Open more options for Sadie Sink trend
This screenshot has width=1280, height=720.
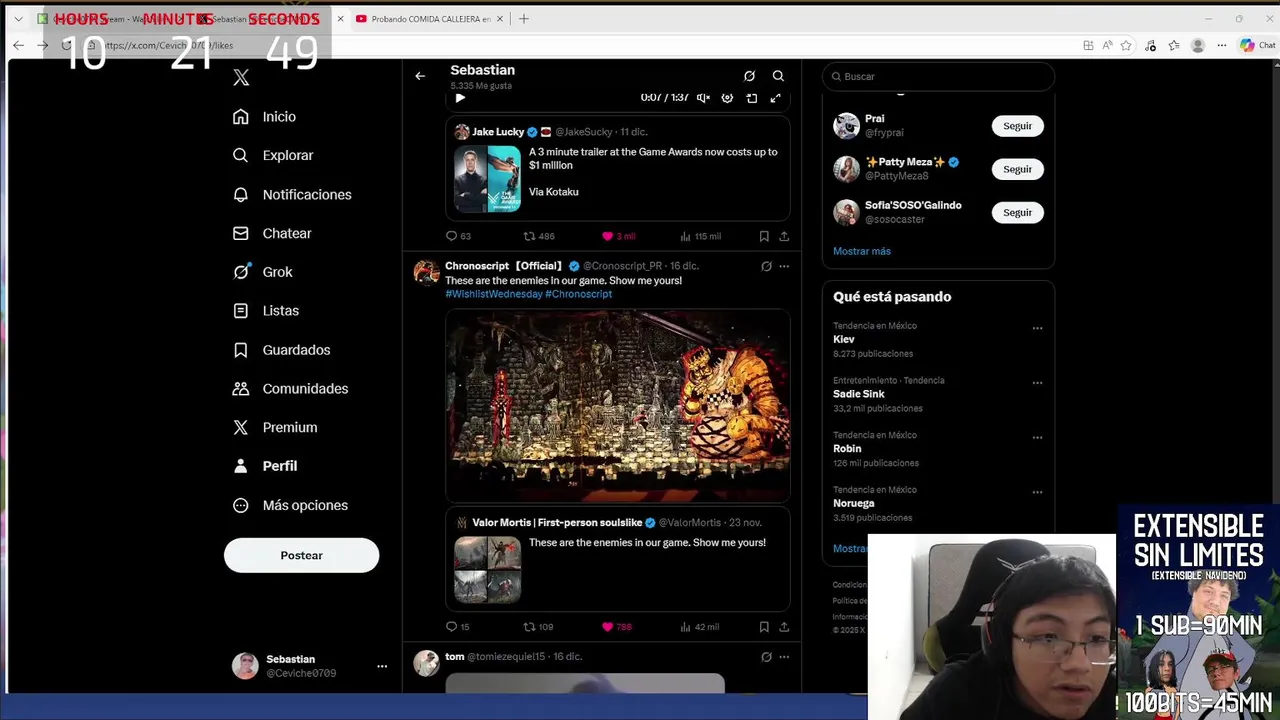pos(1037,383)
